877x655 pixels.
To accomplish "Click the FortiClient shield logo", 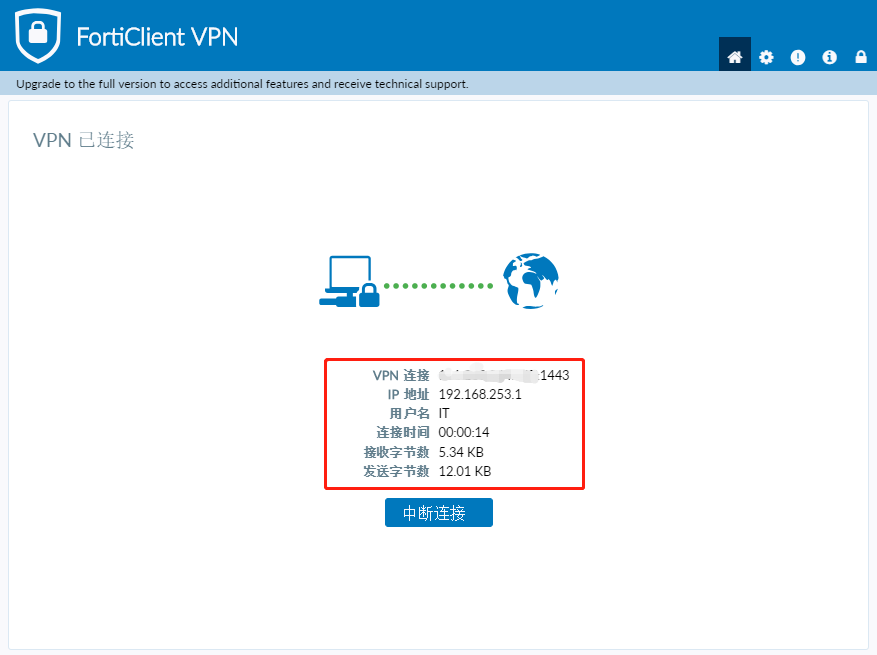I will pyautogui.click(x=38, y=35).
